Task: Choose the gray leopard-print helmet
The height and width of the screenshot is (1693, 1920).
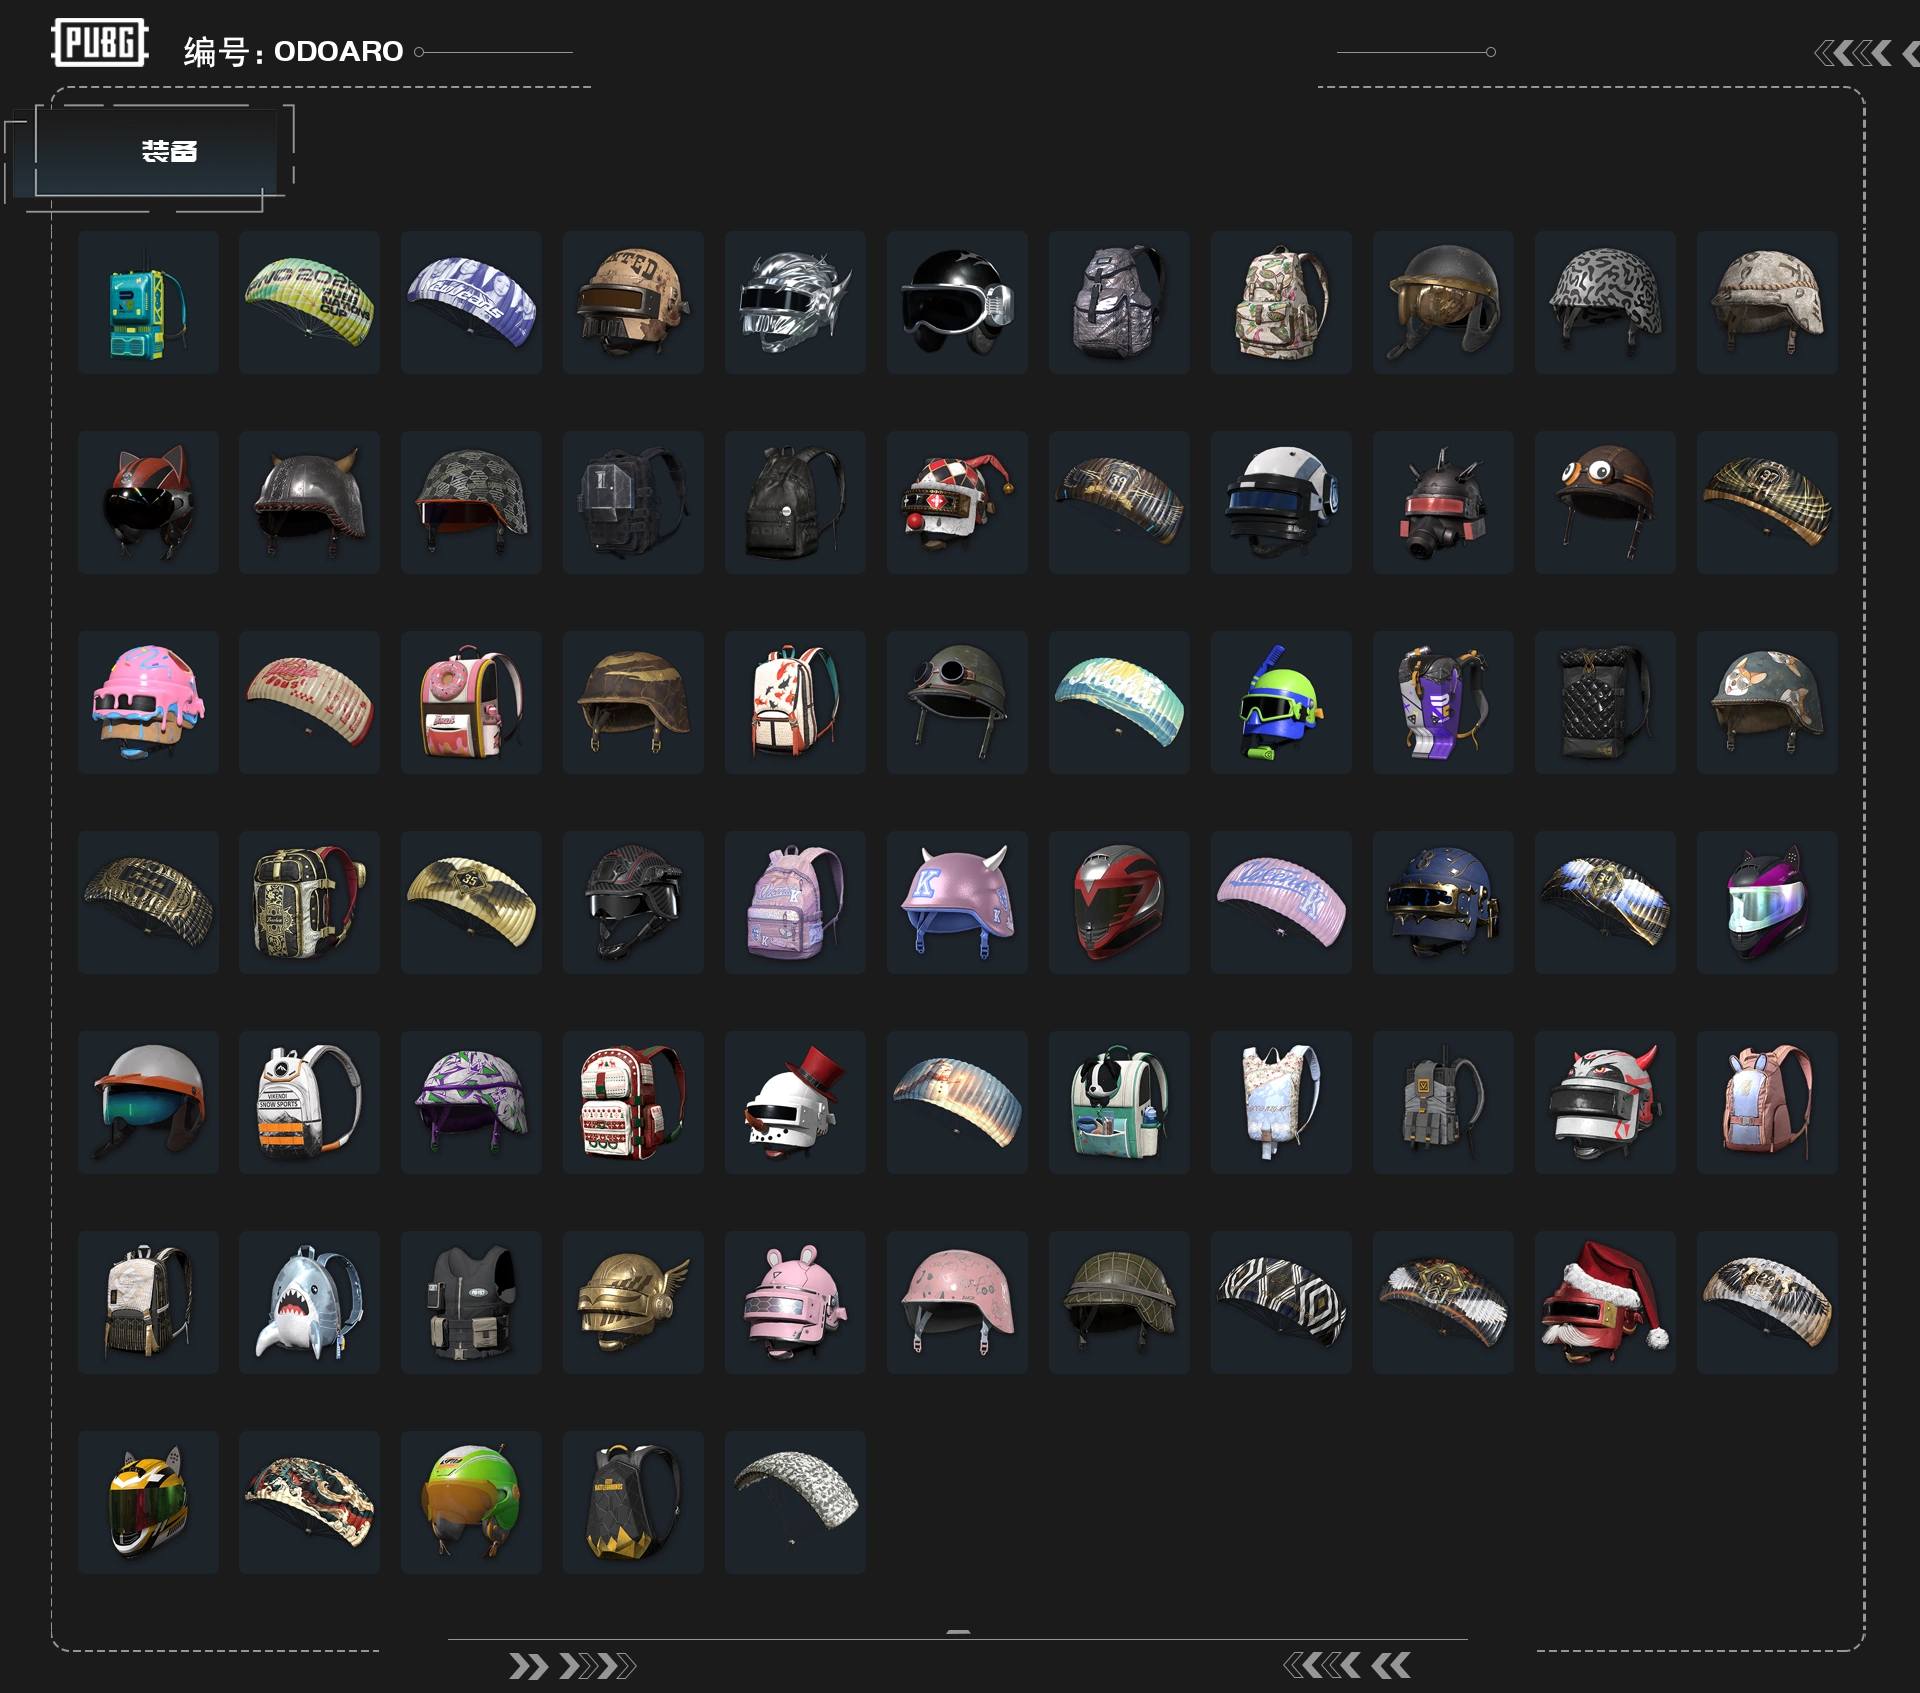Action: (1606, 302)
